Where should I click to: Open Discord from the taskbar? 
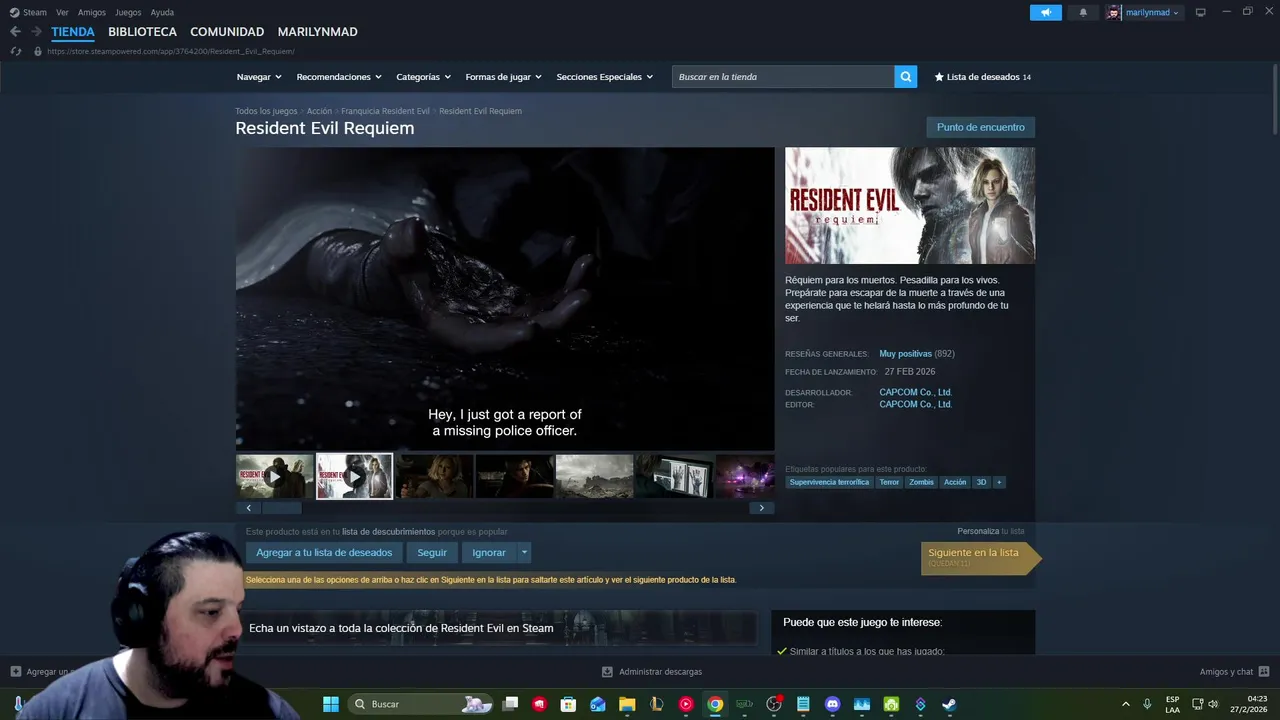832,704
